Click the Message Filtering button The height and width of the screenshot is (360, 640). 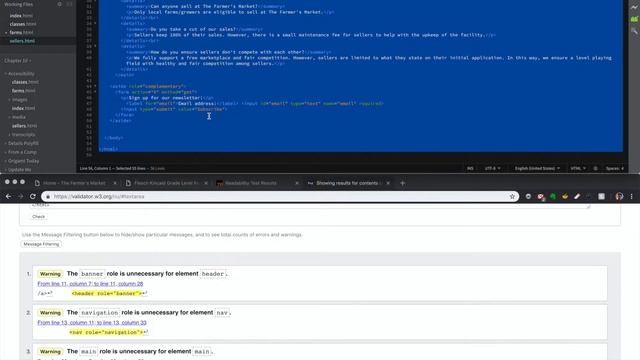(41, 244)
